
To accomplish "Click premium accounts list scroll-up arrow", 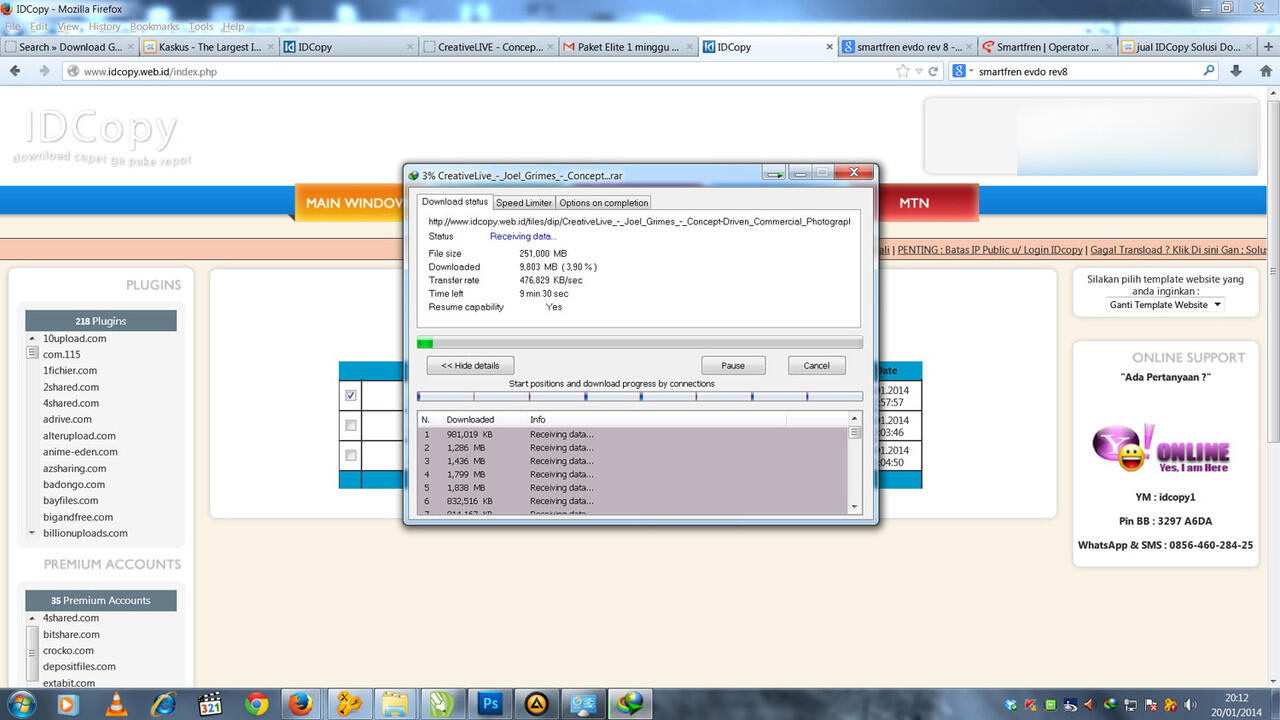I will [x=32, y=618].
